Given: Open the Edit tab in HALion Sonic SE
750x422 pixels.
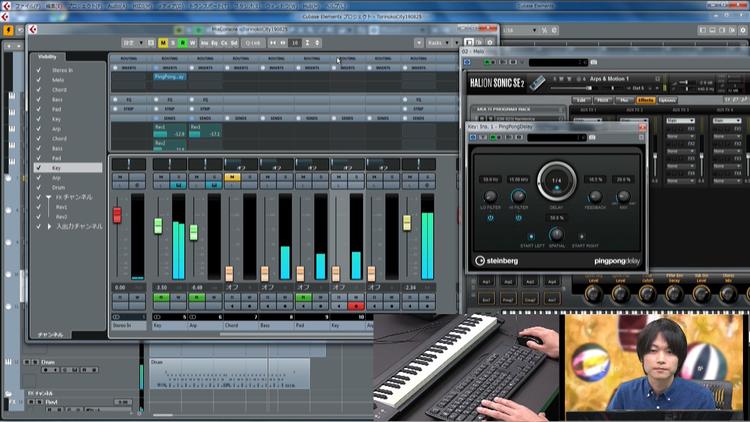Looking at the screenshot, I should [581, 100].
